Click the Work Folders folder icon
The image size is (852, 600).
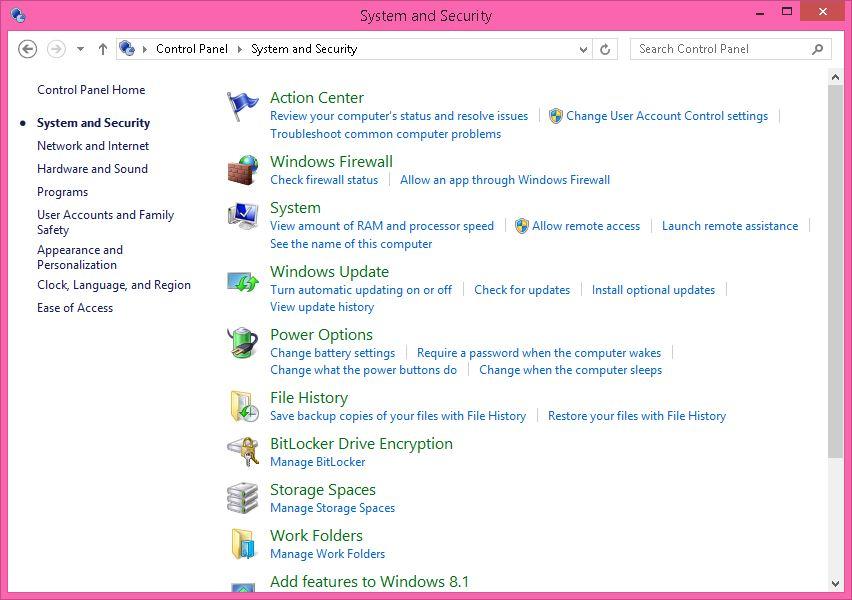tap(242, 543)
